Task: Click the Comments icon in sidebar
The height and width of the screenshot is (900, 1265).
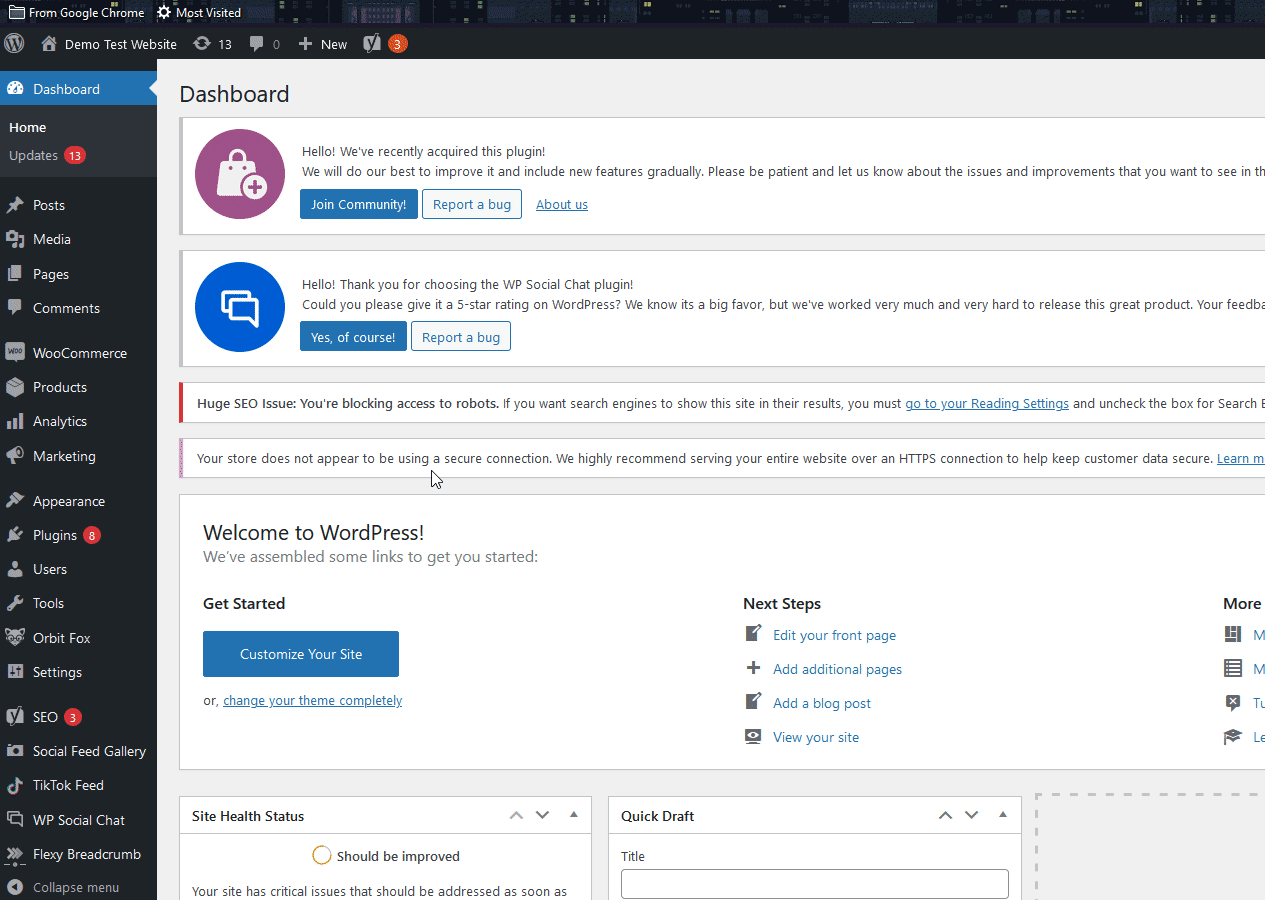Action: pyautogui.click(x=15, y=308)
